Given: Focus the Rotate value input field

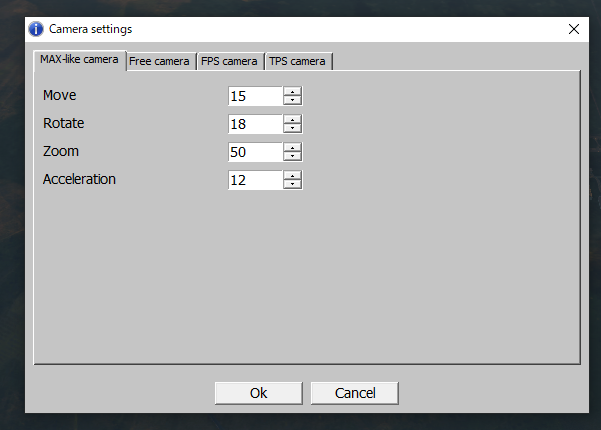Looking at the screenshot, I should pos(255,124).
